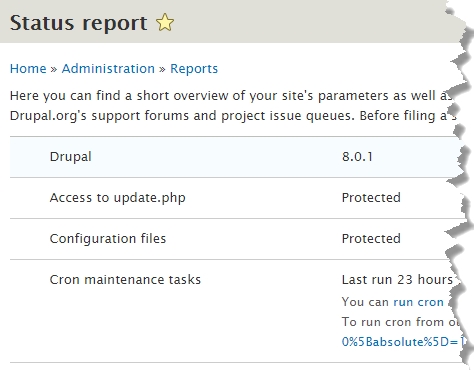Click Protected status for Access to update.php

point(371,198)
